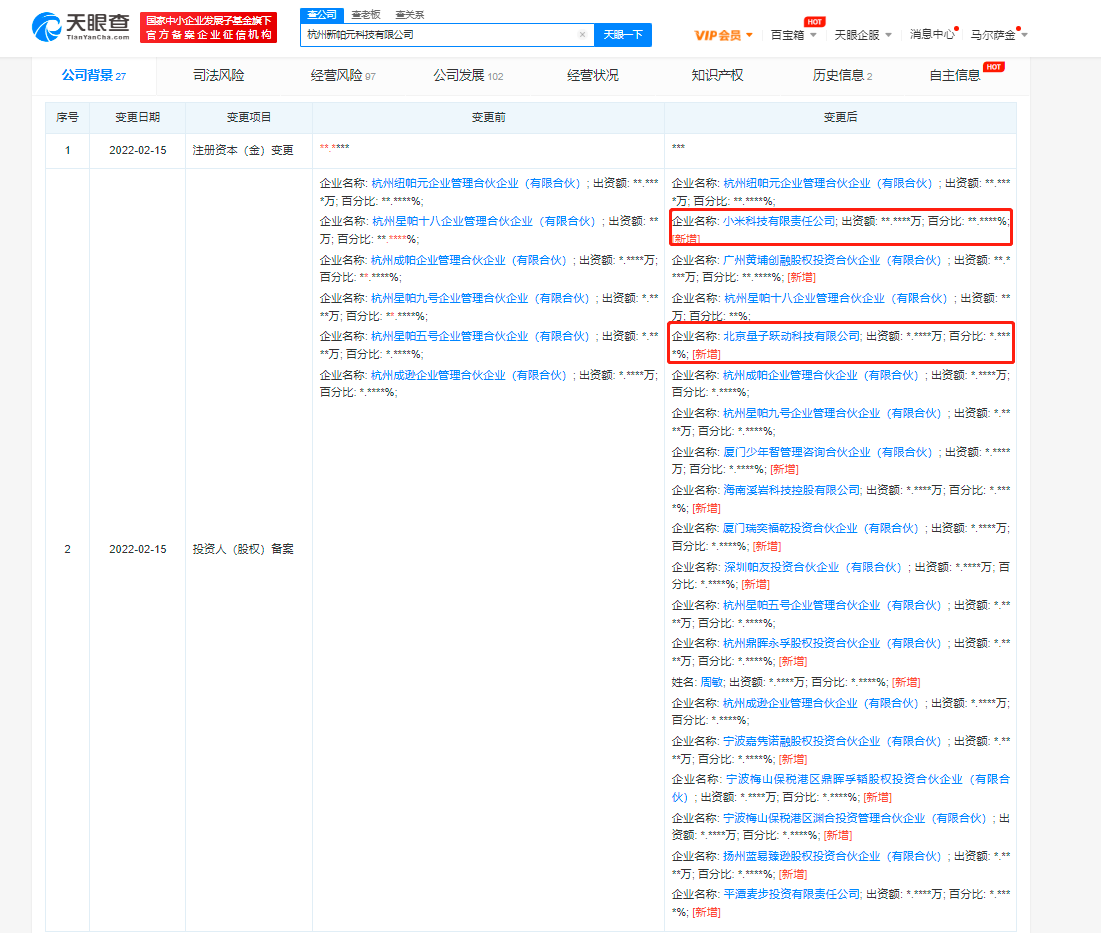
Task: Open 杭州成逊企业管理合伙企业 in 变更前 column
Action: [x=469, y=376]
